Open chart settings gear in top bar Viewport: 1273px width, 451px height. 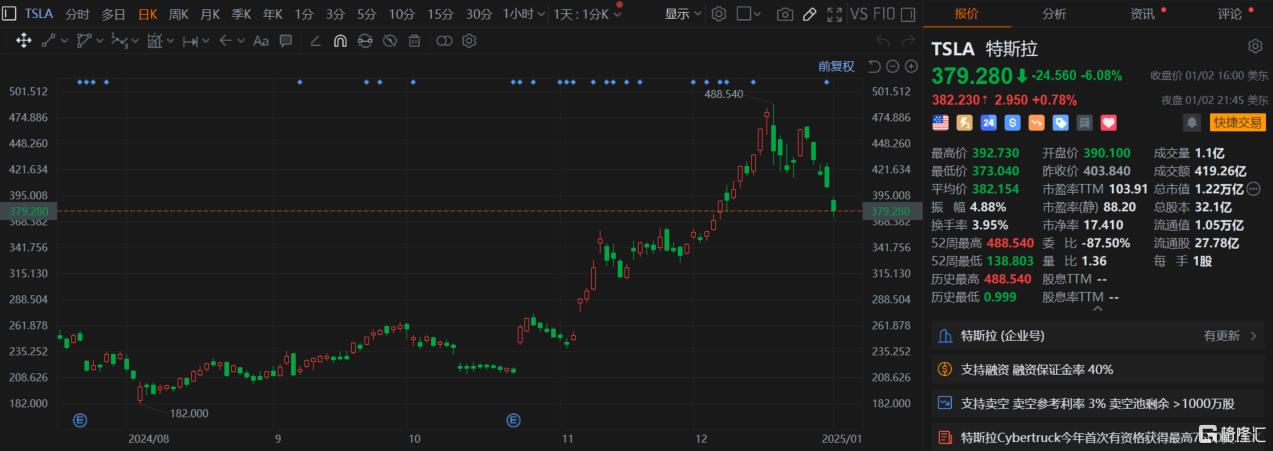tap(719, 14)
